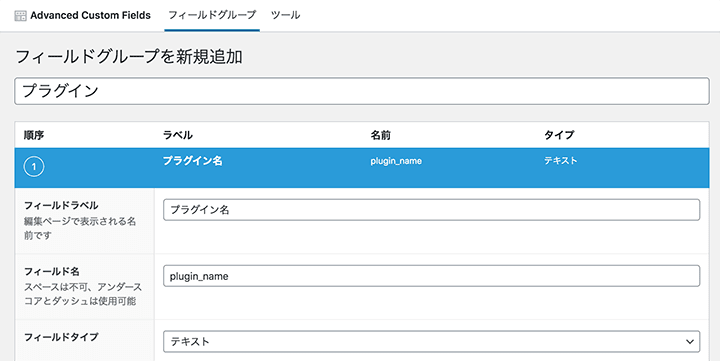Click the プラグイン名 label in the blue row
The width and height of the screenshot is (720, 361).
pos(192,161)
